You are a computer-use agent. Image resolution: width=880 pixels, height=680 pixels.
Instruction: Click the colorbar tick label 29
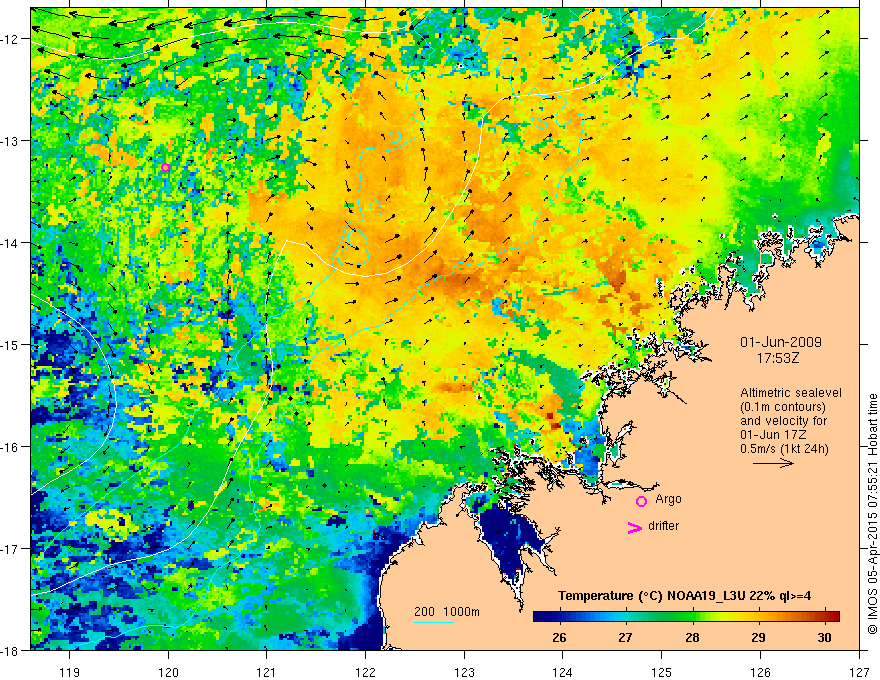click(758, 637)
